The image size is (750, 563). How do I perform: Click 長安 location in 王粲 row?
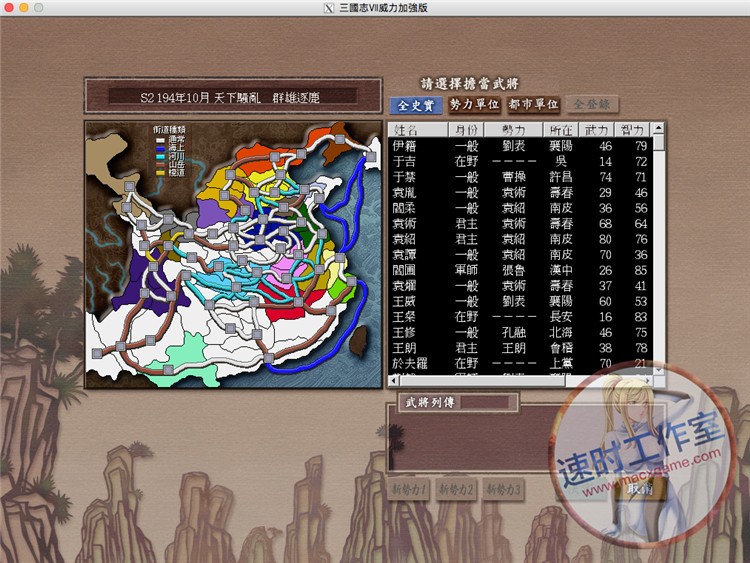pyautogui.click(x=561, y=317)
